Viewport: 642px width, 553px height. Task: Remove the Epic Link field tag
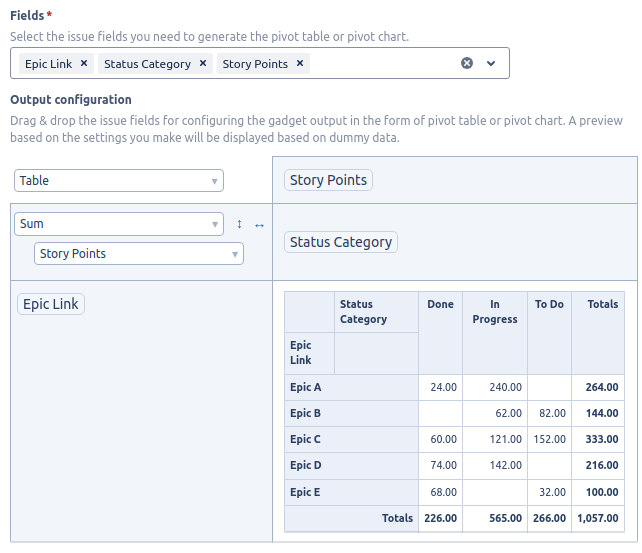coord(84,63)
